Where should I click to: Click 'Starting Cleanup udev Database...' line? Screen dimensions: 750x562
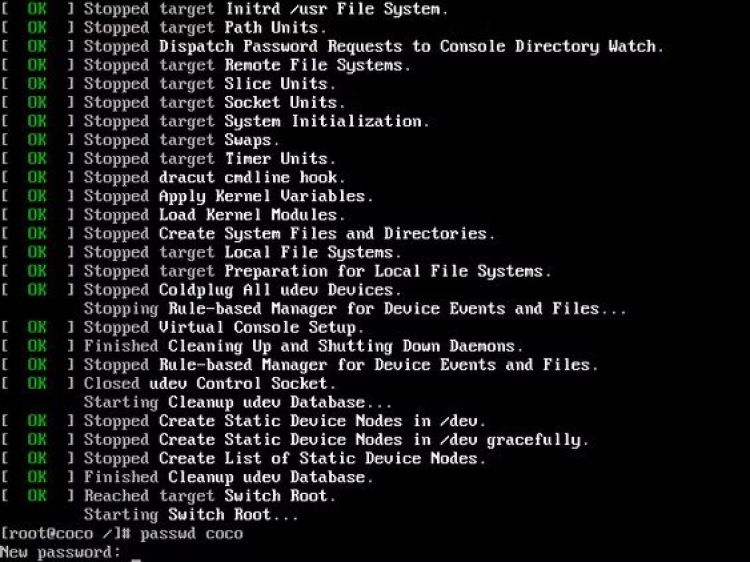[238, 402]
